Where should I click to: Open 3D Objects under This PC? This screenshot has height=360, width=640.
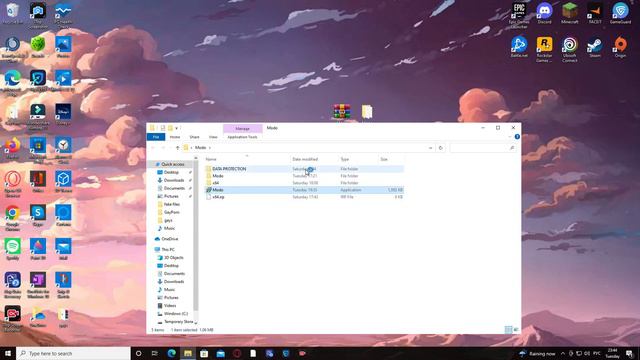coord(173,258)
